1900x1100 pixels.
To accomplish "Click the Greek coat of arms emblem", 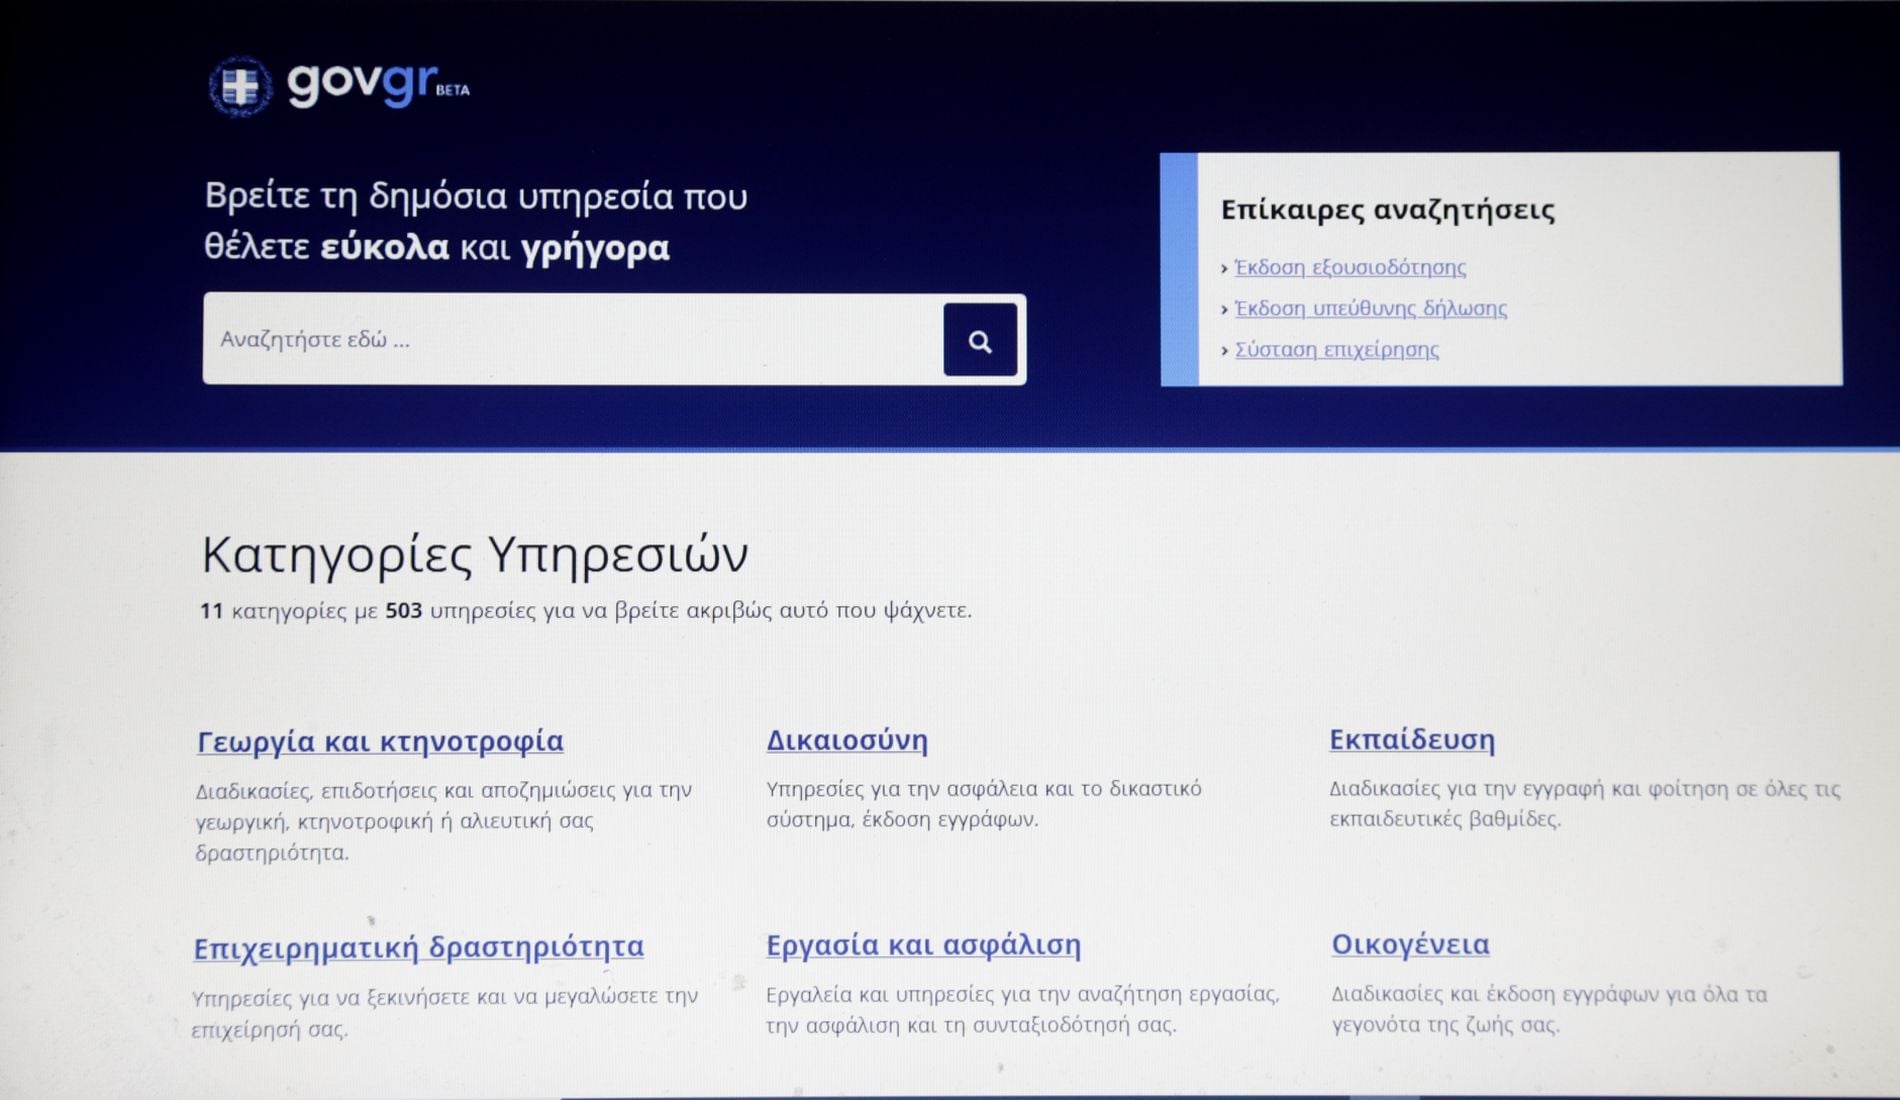I will [240, 87].
